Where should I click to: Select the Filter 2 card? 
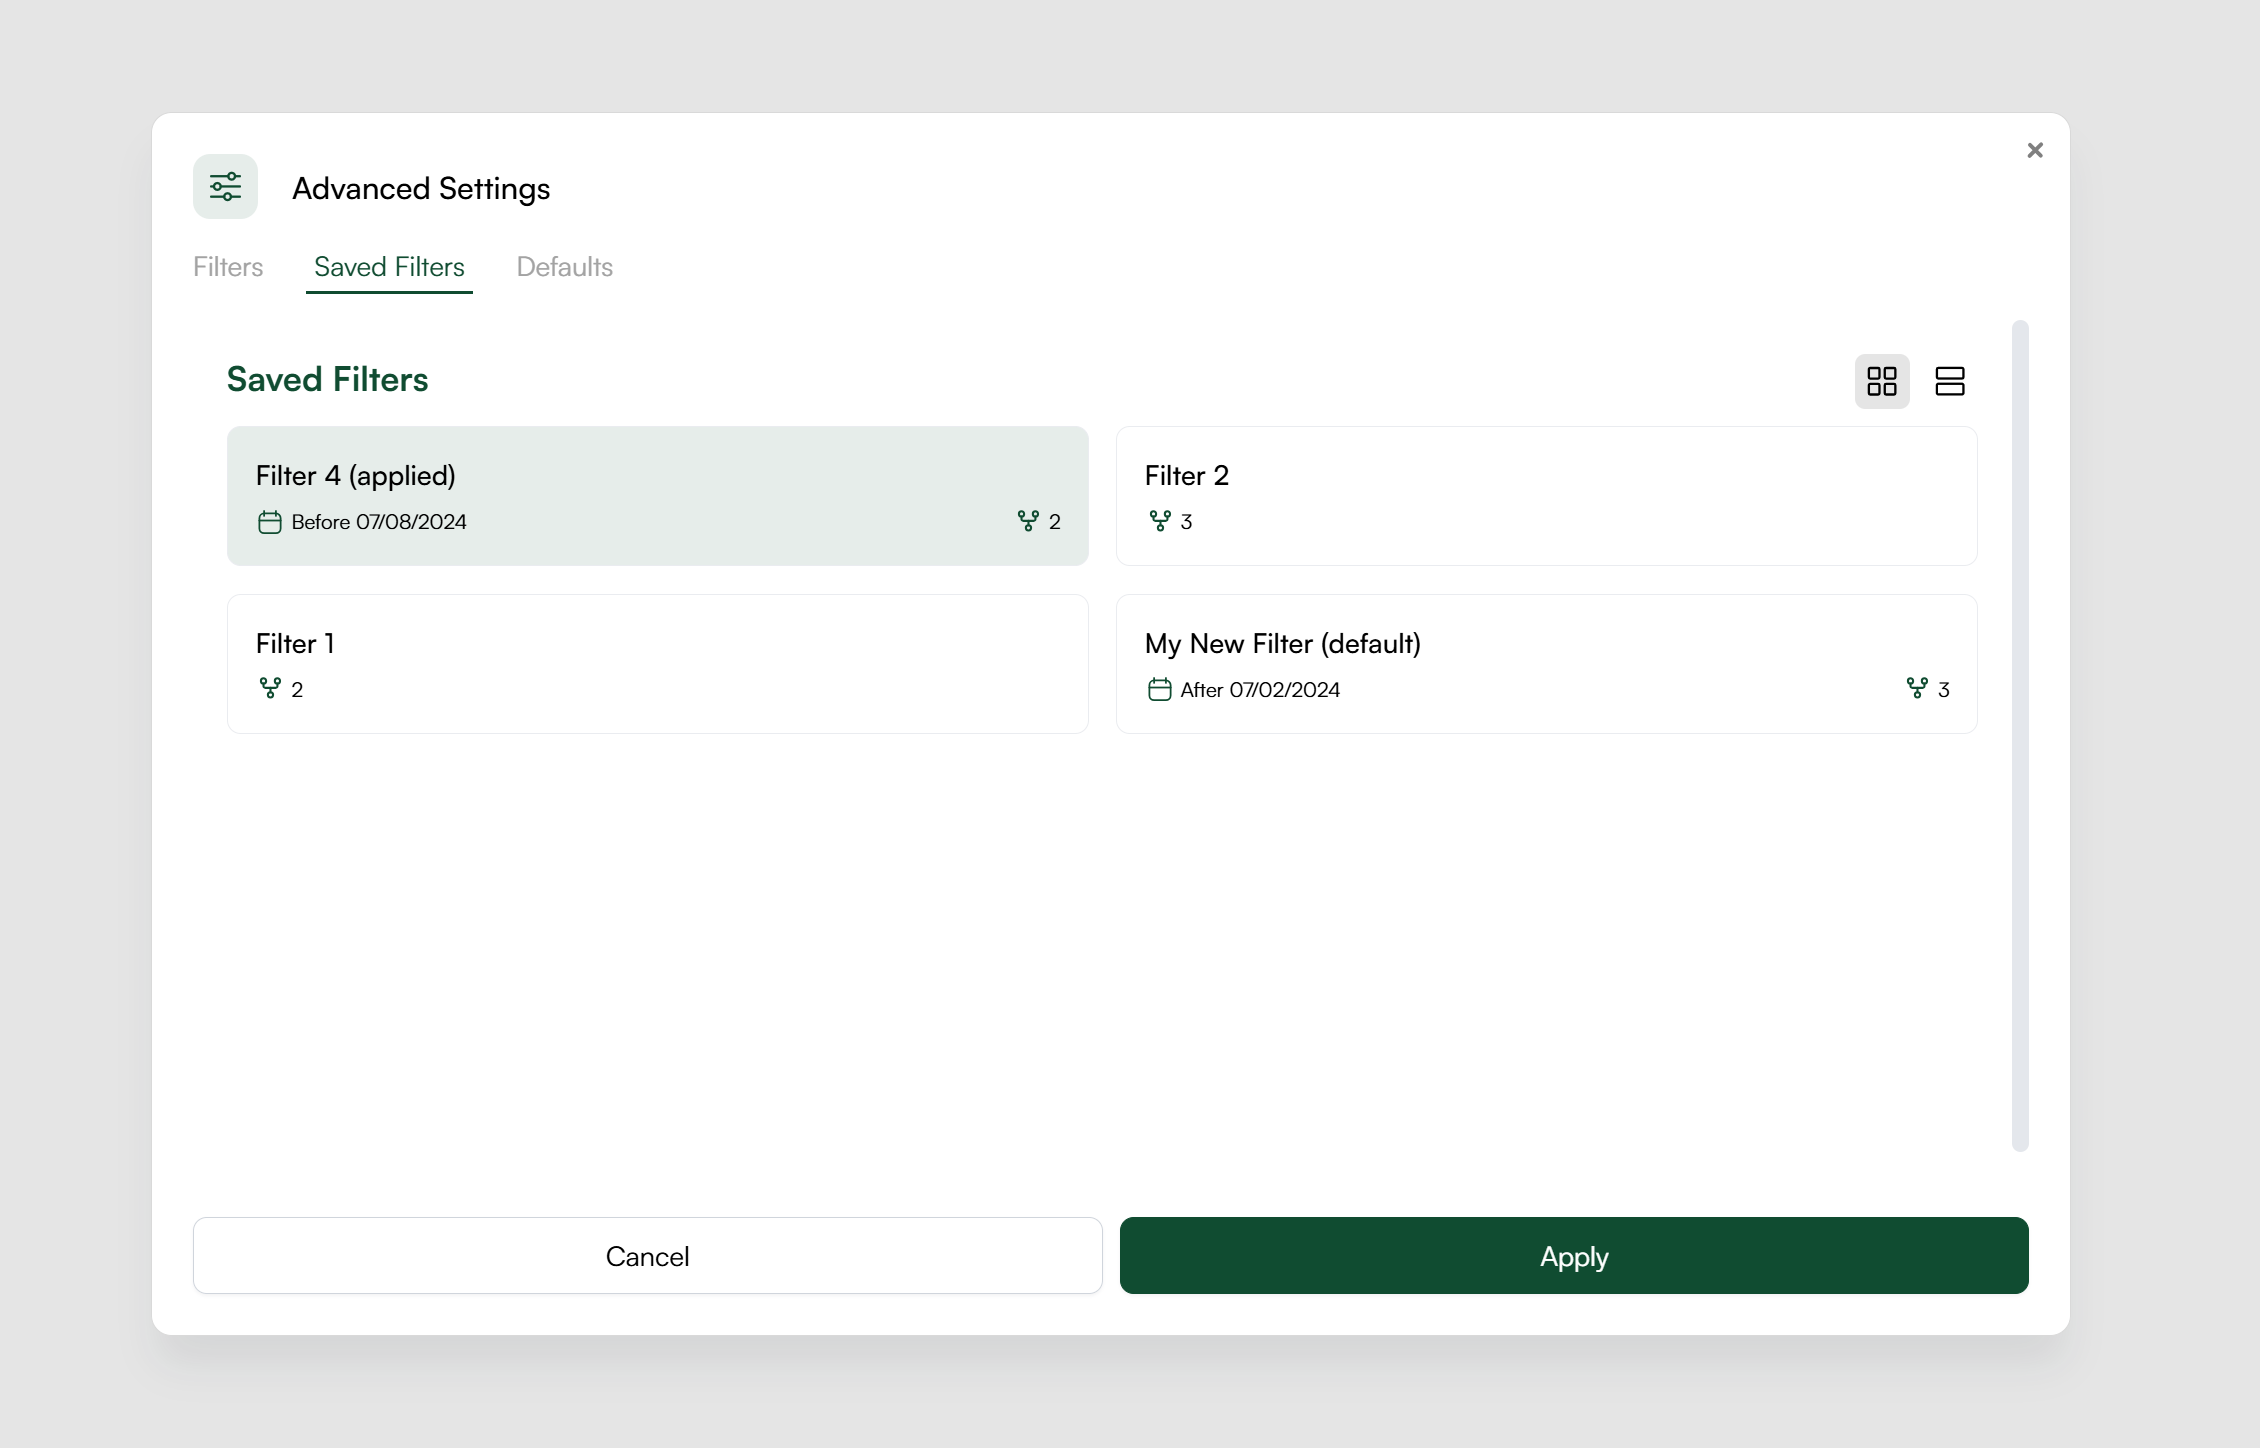click(1546, 496)
